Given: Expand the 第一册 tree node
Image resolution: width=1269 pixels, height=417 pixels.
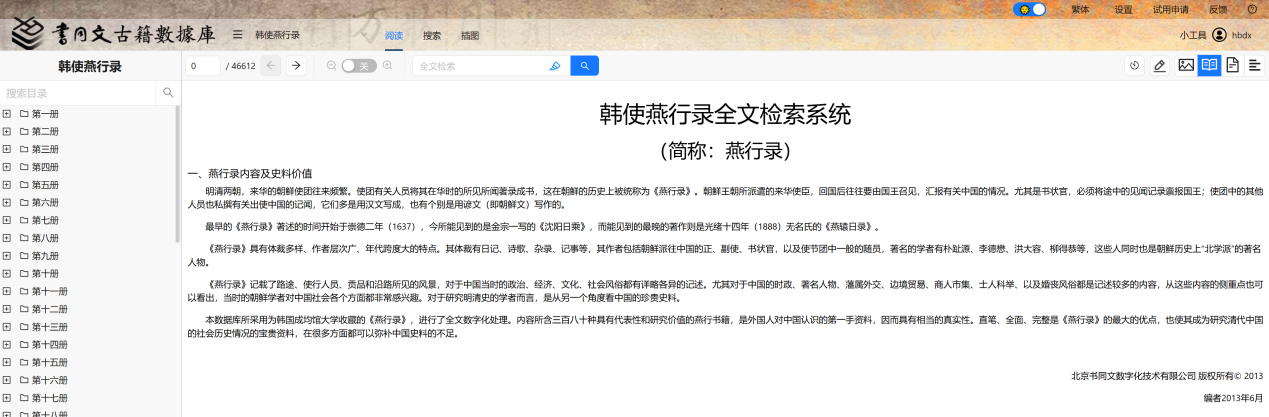Looking at the screenshot, I should (x=7, y=114).
